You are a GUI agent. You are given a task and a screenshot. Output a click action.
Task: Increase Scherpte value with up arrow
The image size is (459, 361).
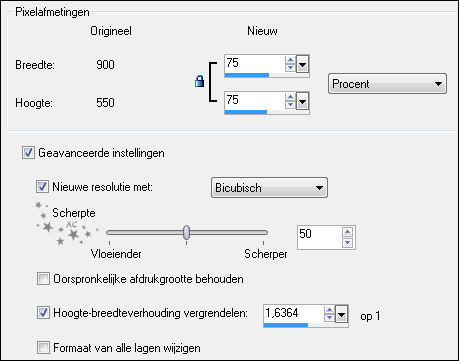(x=347, y=232)
